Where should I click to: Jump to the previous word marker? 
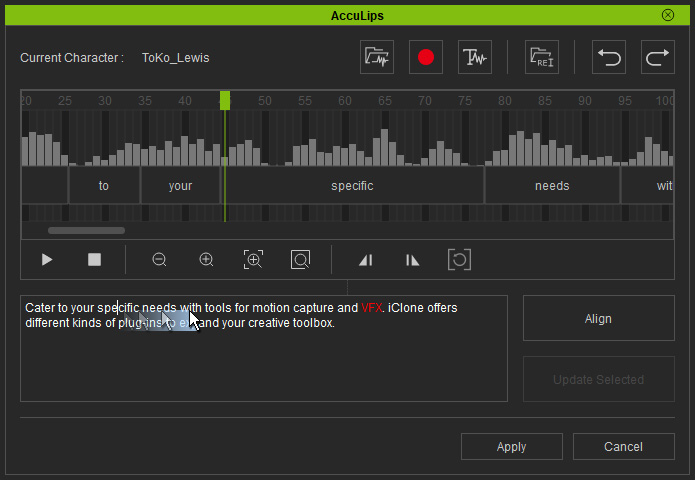pyautogui.click(x=365, y=260)
